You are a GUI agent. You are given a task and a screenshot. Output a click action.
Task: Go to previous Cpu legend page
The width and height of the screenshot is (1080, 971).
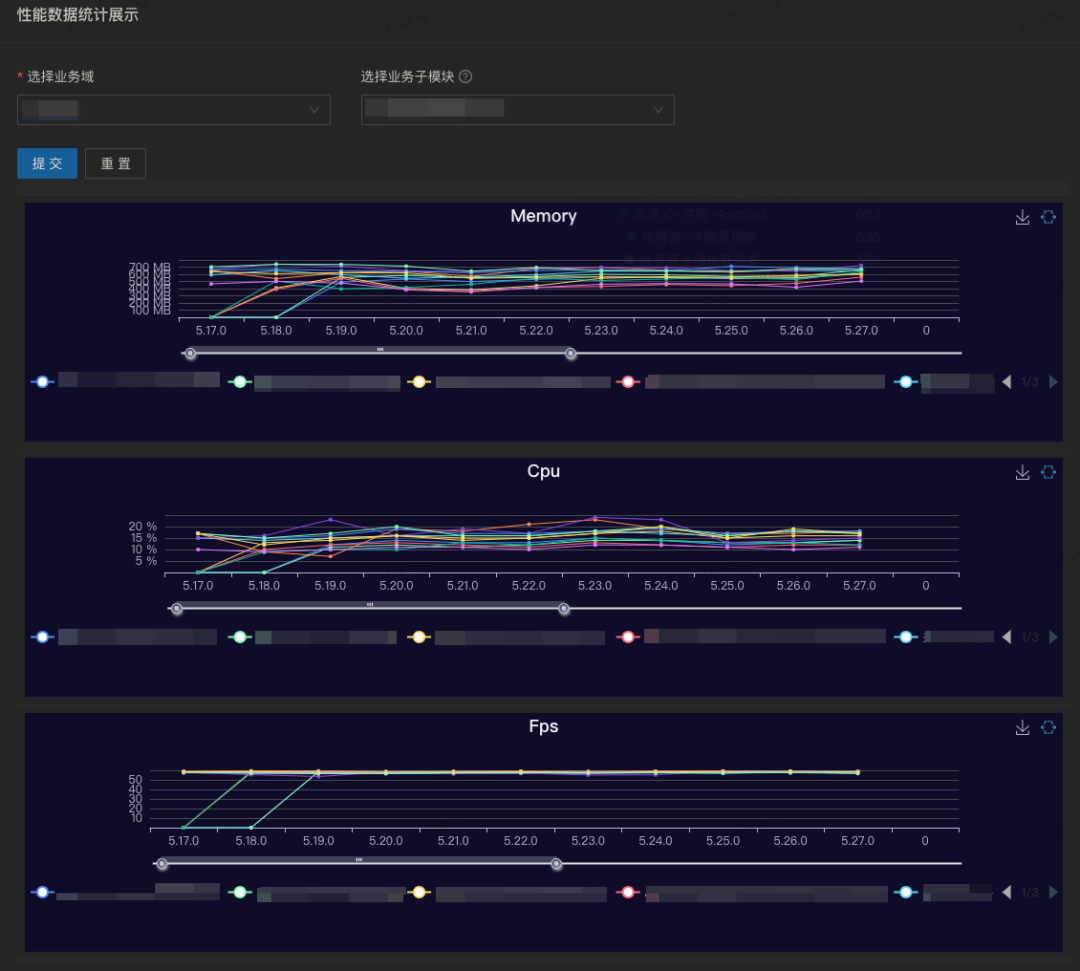click(x=1007, y=637)
